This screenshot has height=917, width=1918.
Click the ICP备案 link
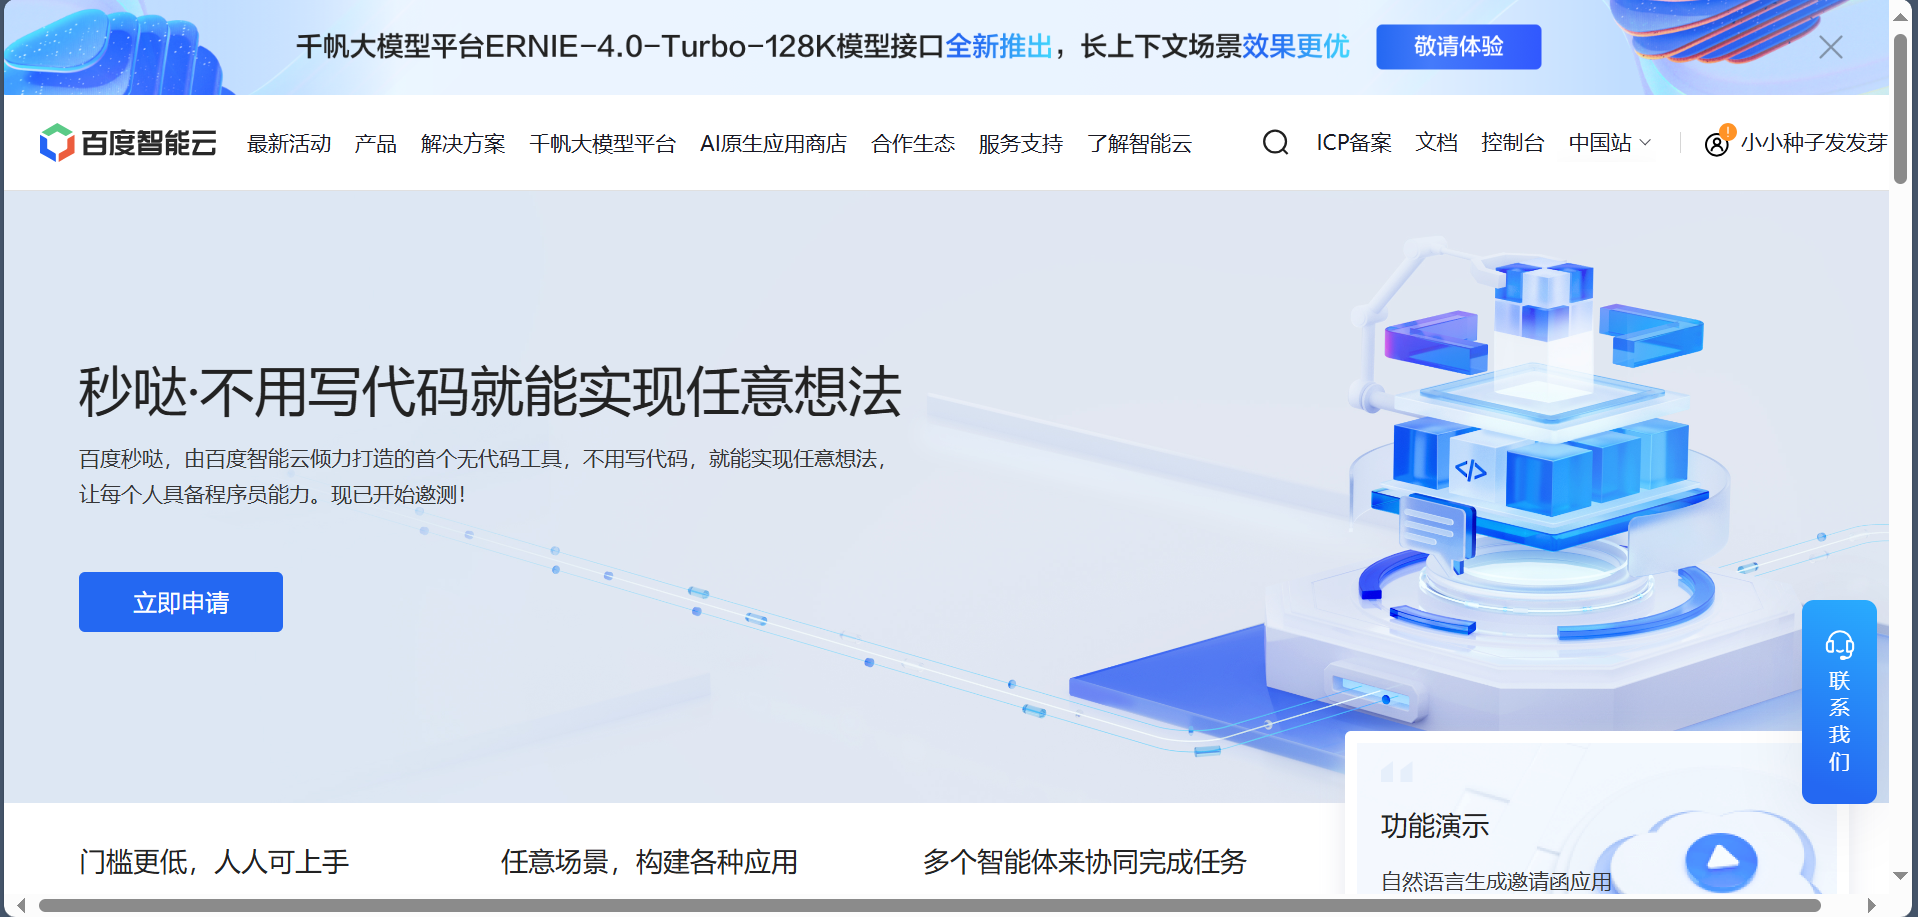point(1354,143)
